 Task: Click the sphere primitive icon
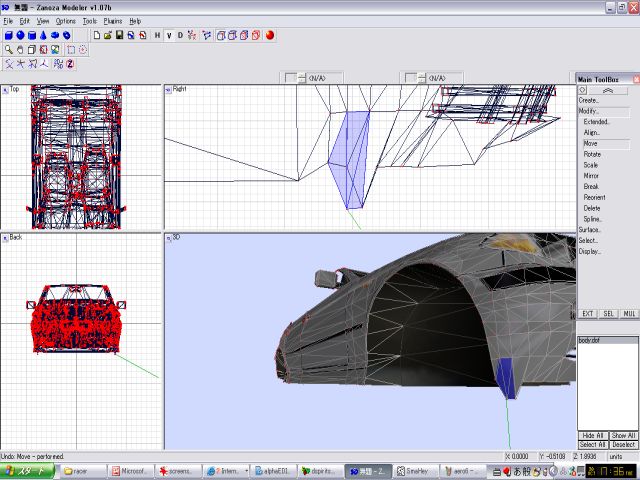pyautogui.click(x=21, y=35)
